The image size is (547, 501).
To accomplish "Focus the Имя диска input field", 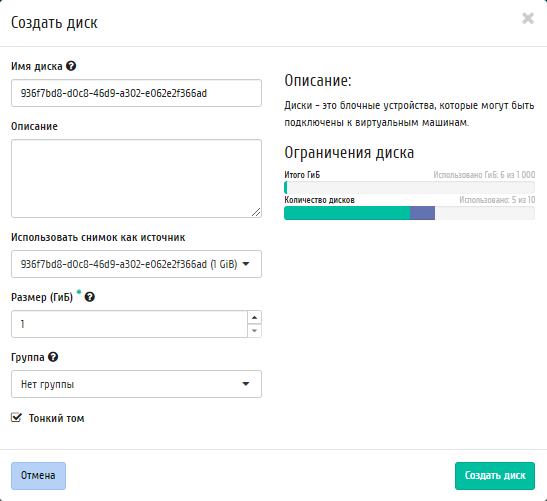I will [136, 93].
